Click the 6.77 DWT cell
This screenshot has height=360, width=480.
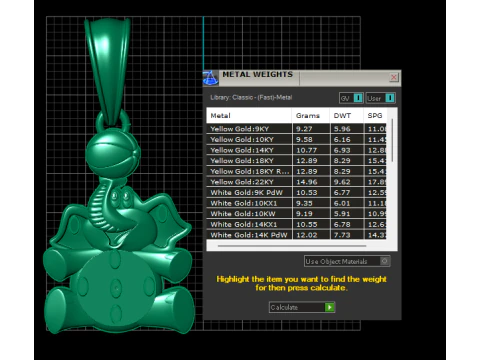tap(347, 193)
